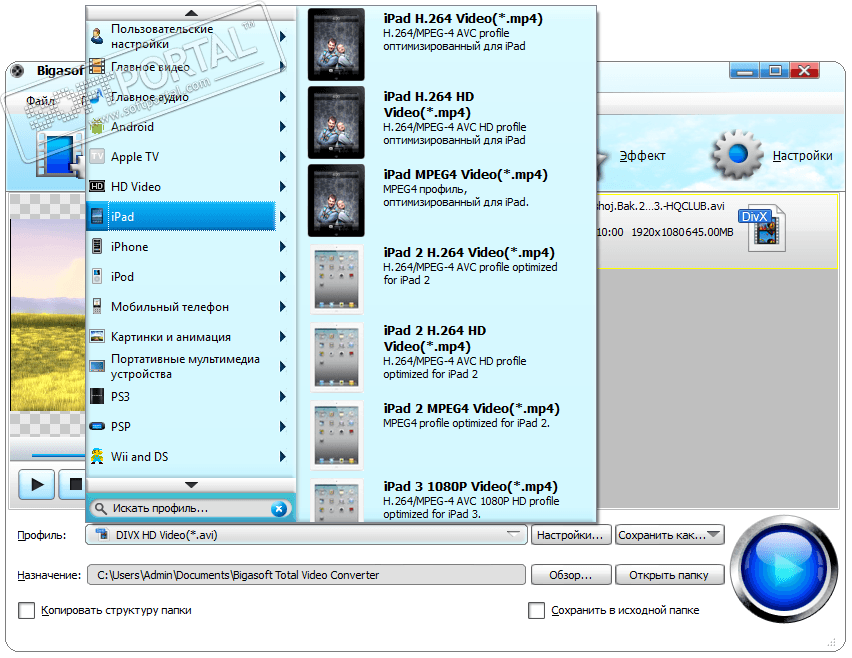The height and width of the screenshot is (658, 852).
Task: Clear the profile search with the X button
Action: coord(279,509)
